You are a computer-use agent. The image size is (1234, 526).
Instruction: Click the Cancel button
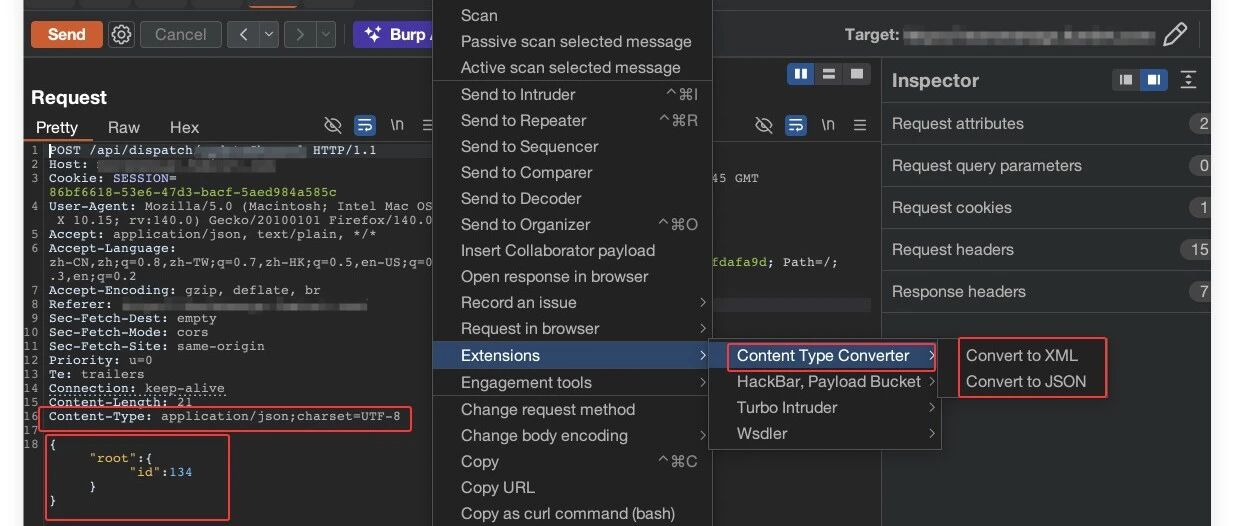(181, 34)
